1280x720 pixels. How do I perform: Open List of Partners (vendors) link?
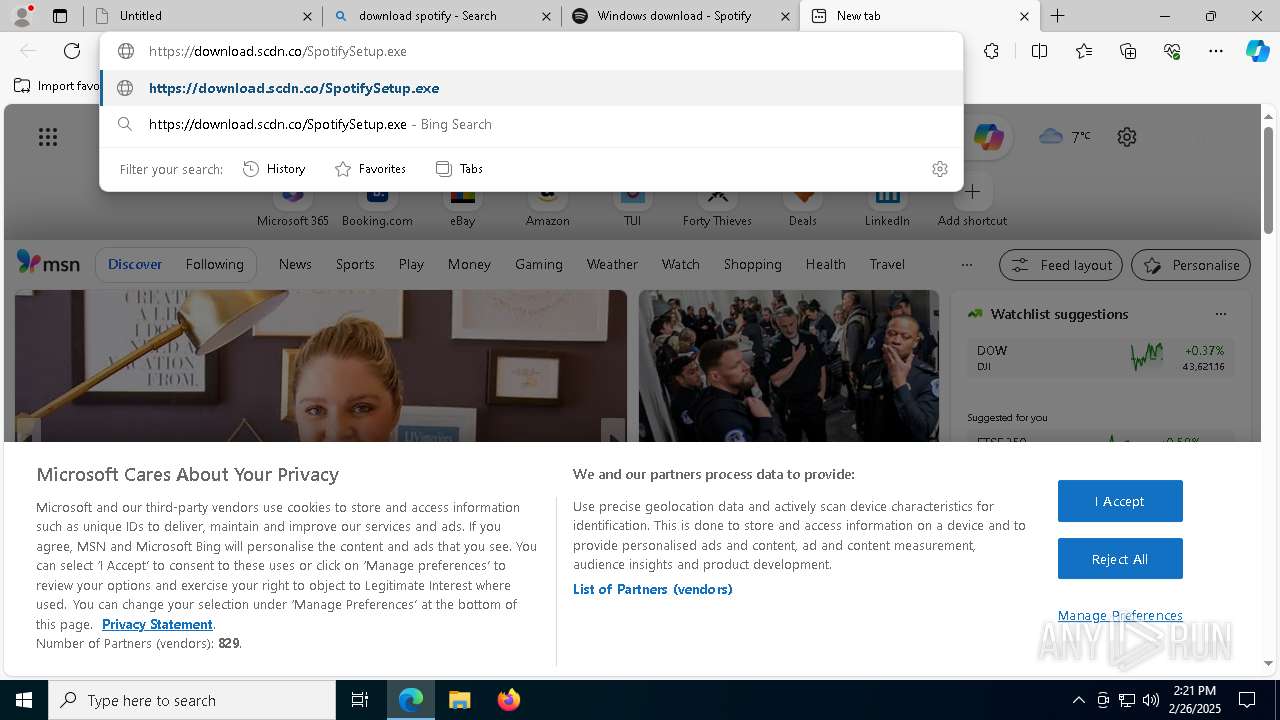coord(653,589)
